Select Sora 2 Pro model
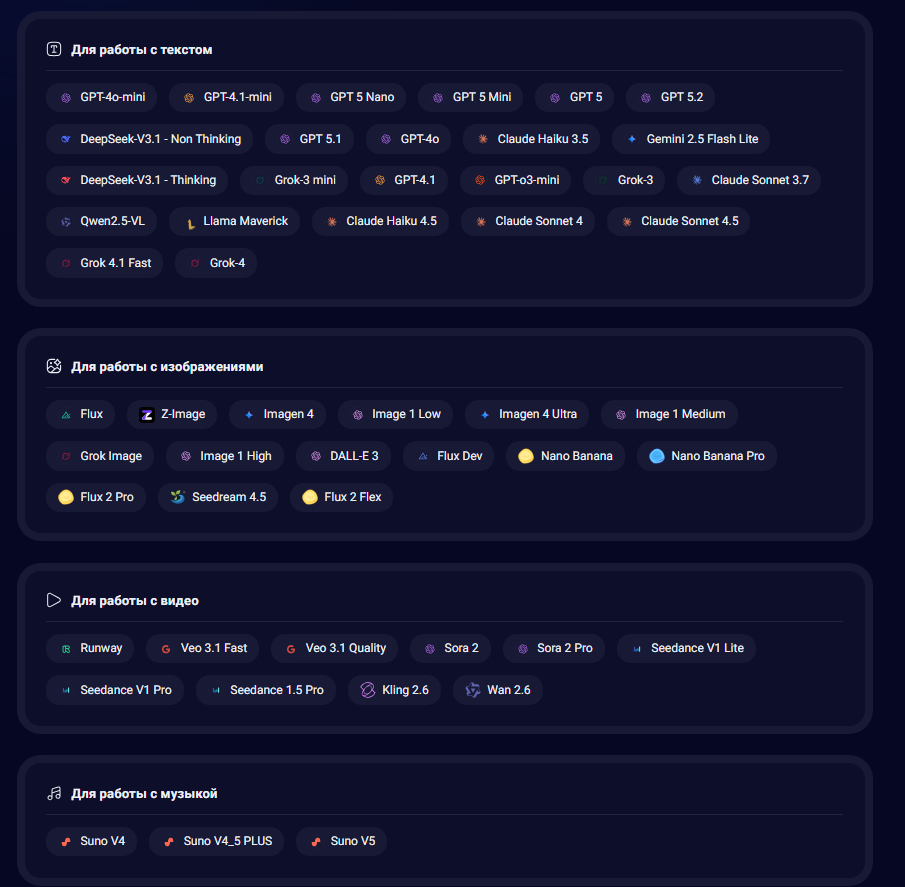 [x=553, y=647]
